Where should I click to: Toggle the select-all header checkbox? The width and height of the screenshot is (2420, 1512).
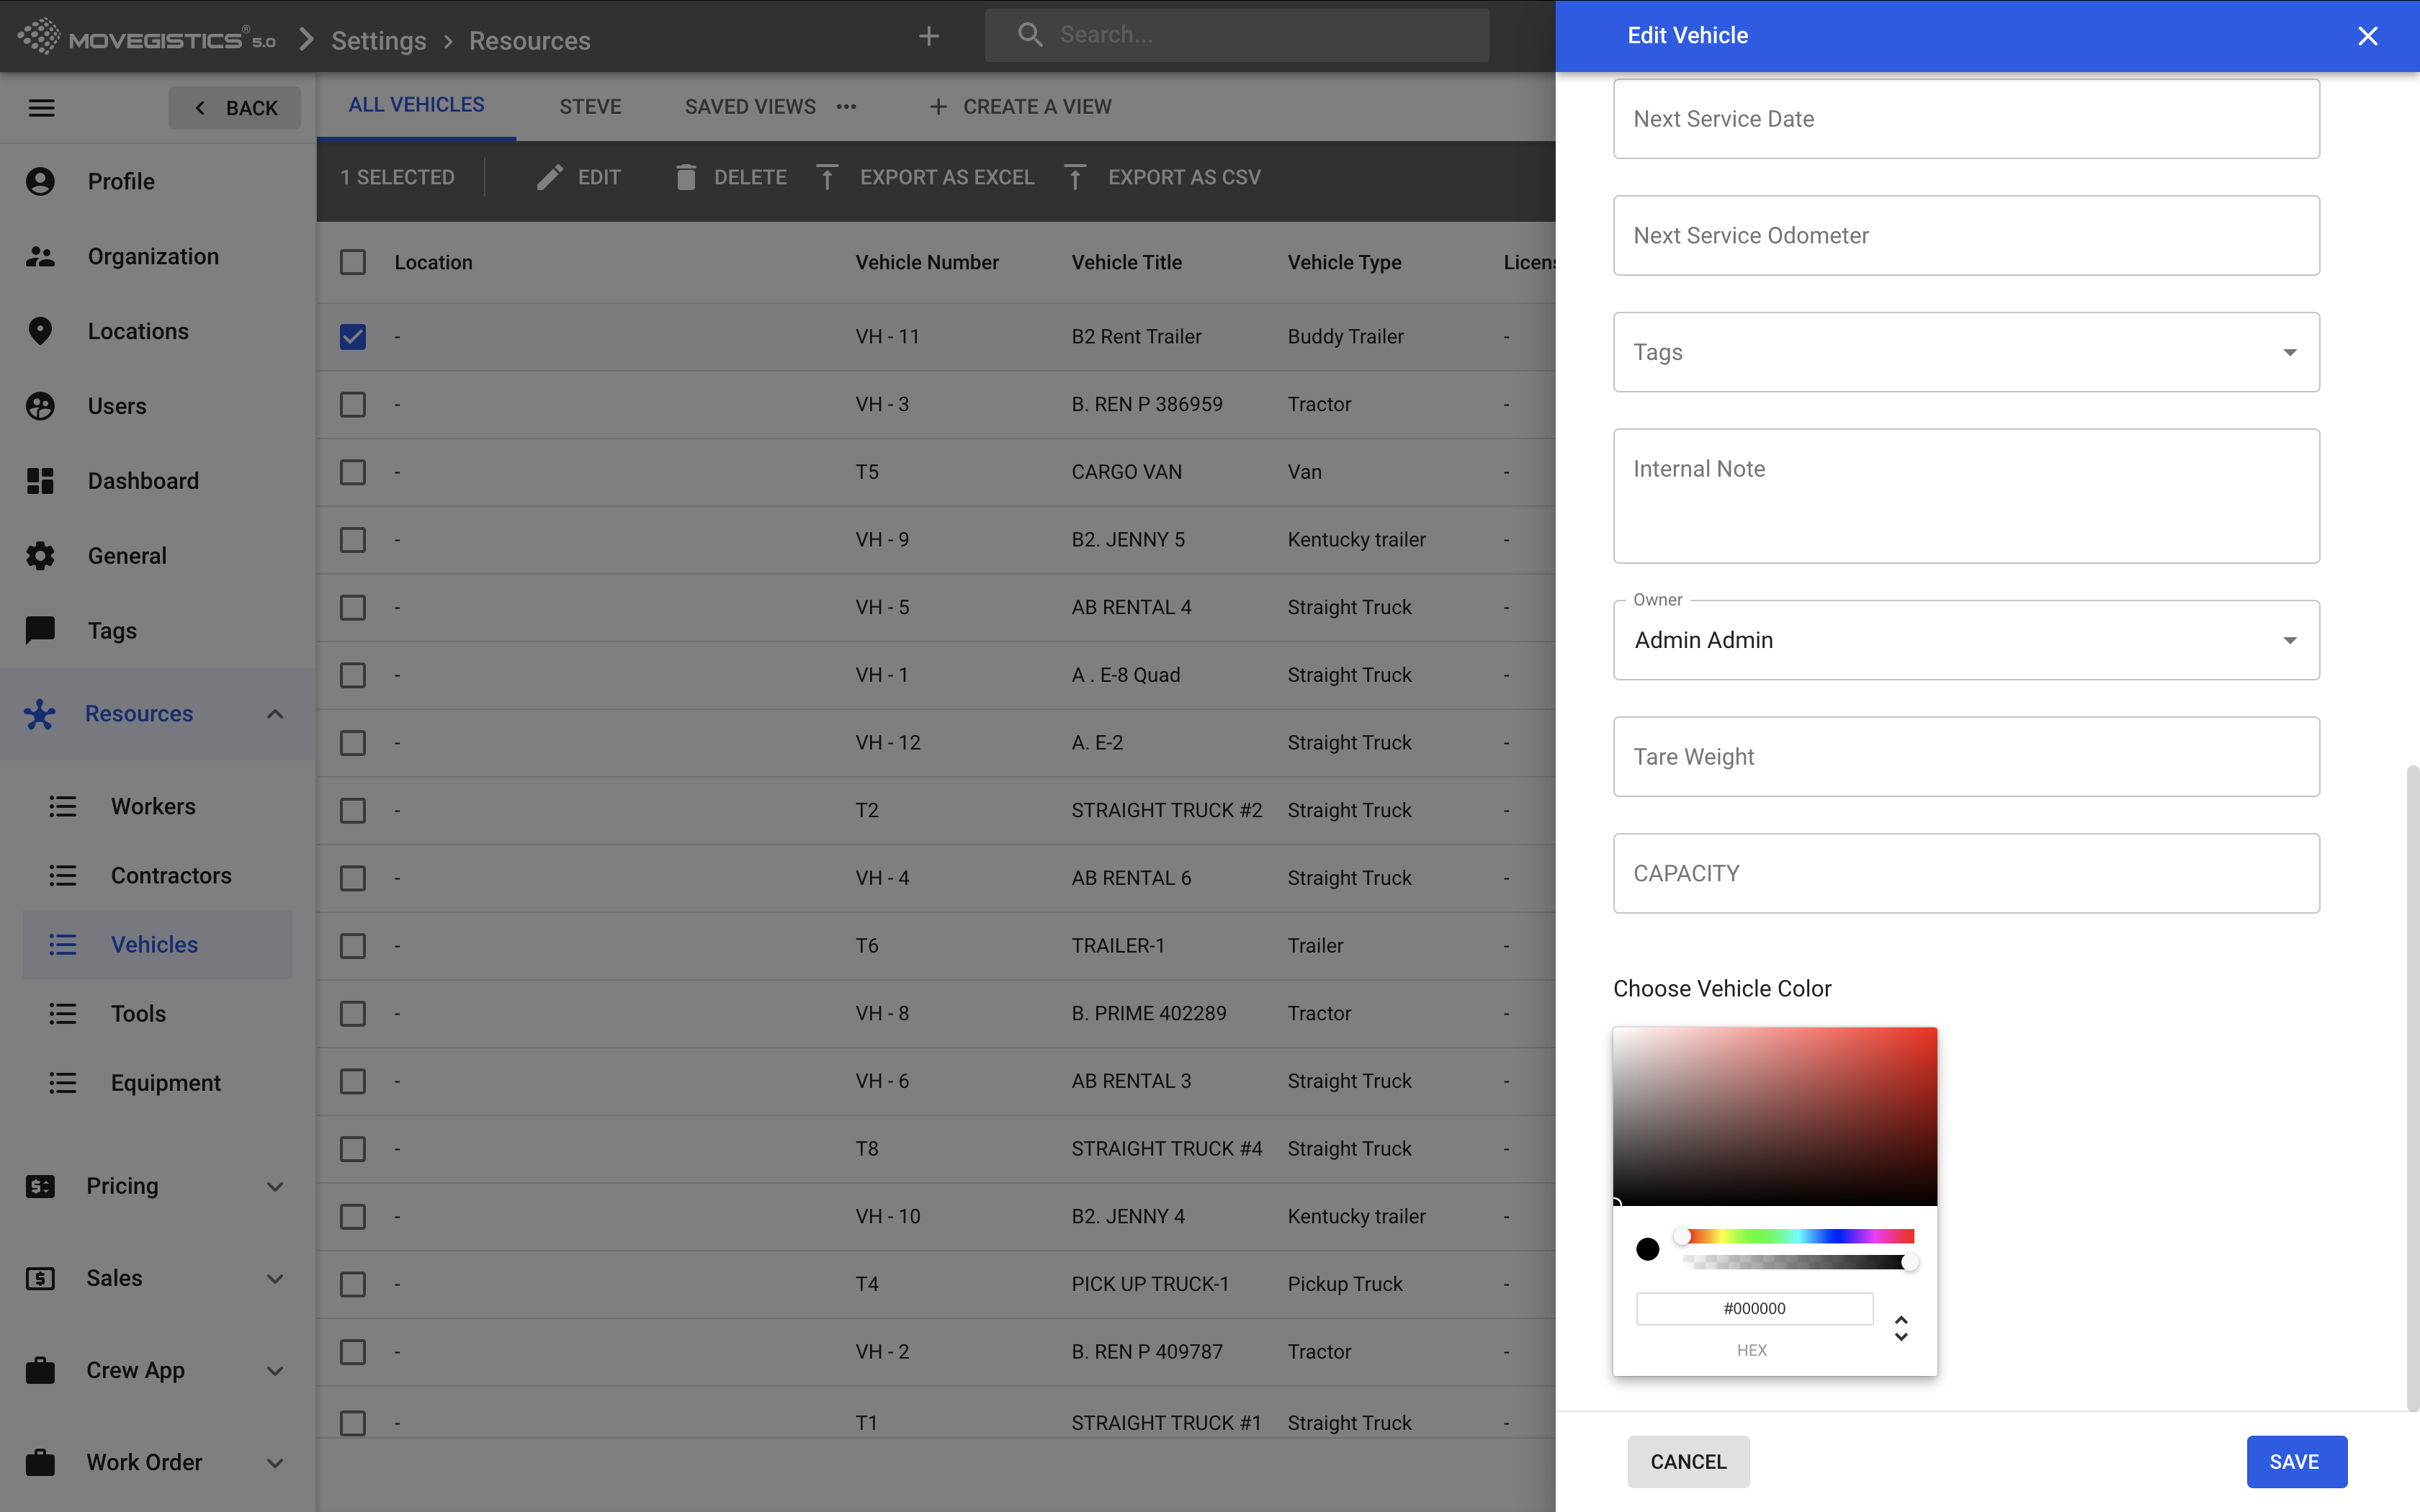click(353, 262)
